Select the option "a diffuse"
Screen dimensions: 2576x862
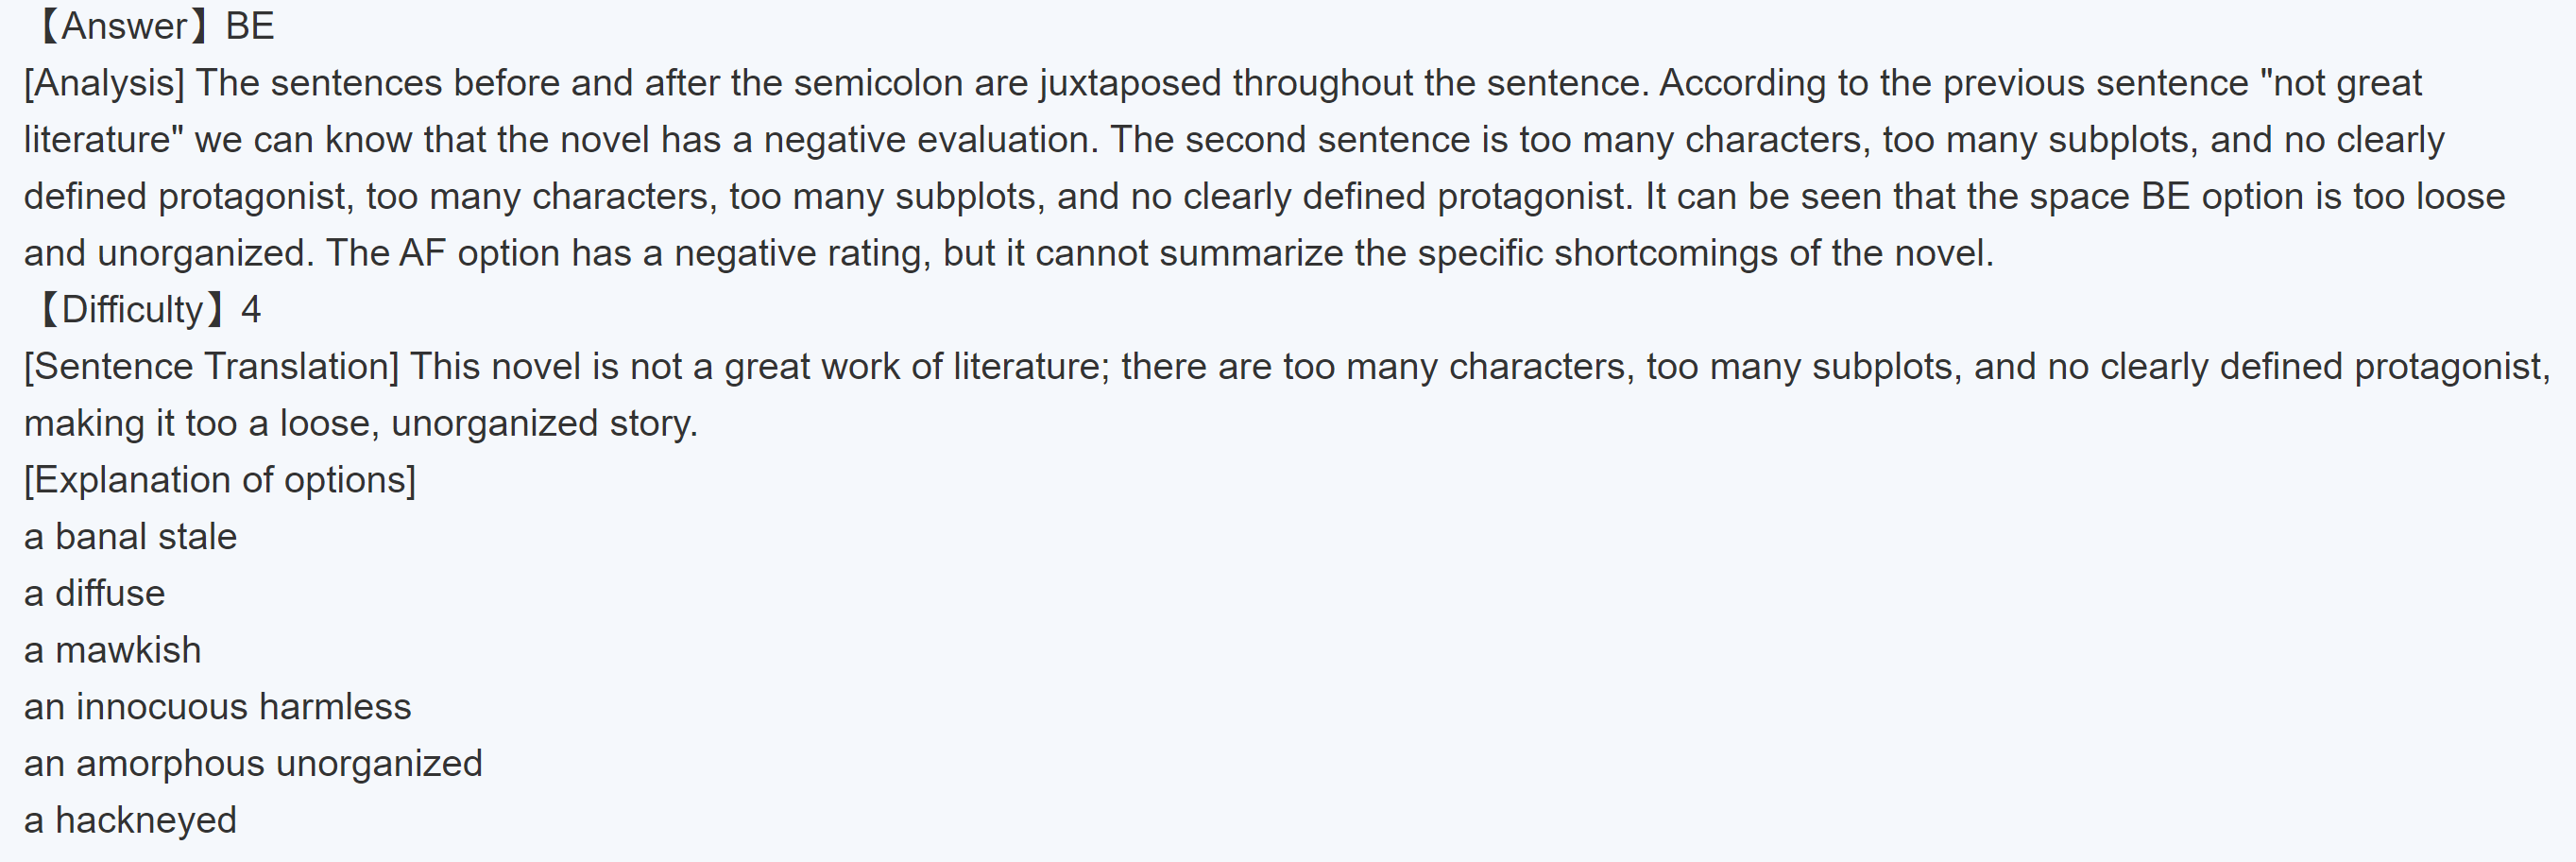pyautogui.click(x=94, y=594)
